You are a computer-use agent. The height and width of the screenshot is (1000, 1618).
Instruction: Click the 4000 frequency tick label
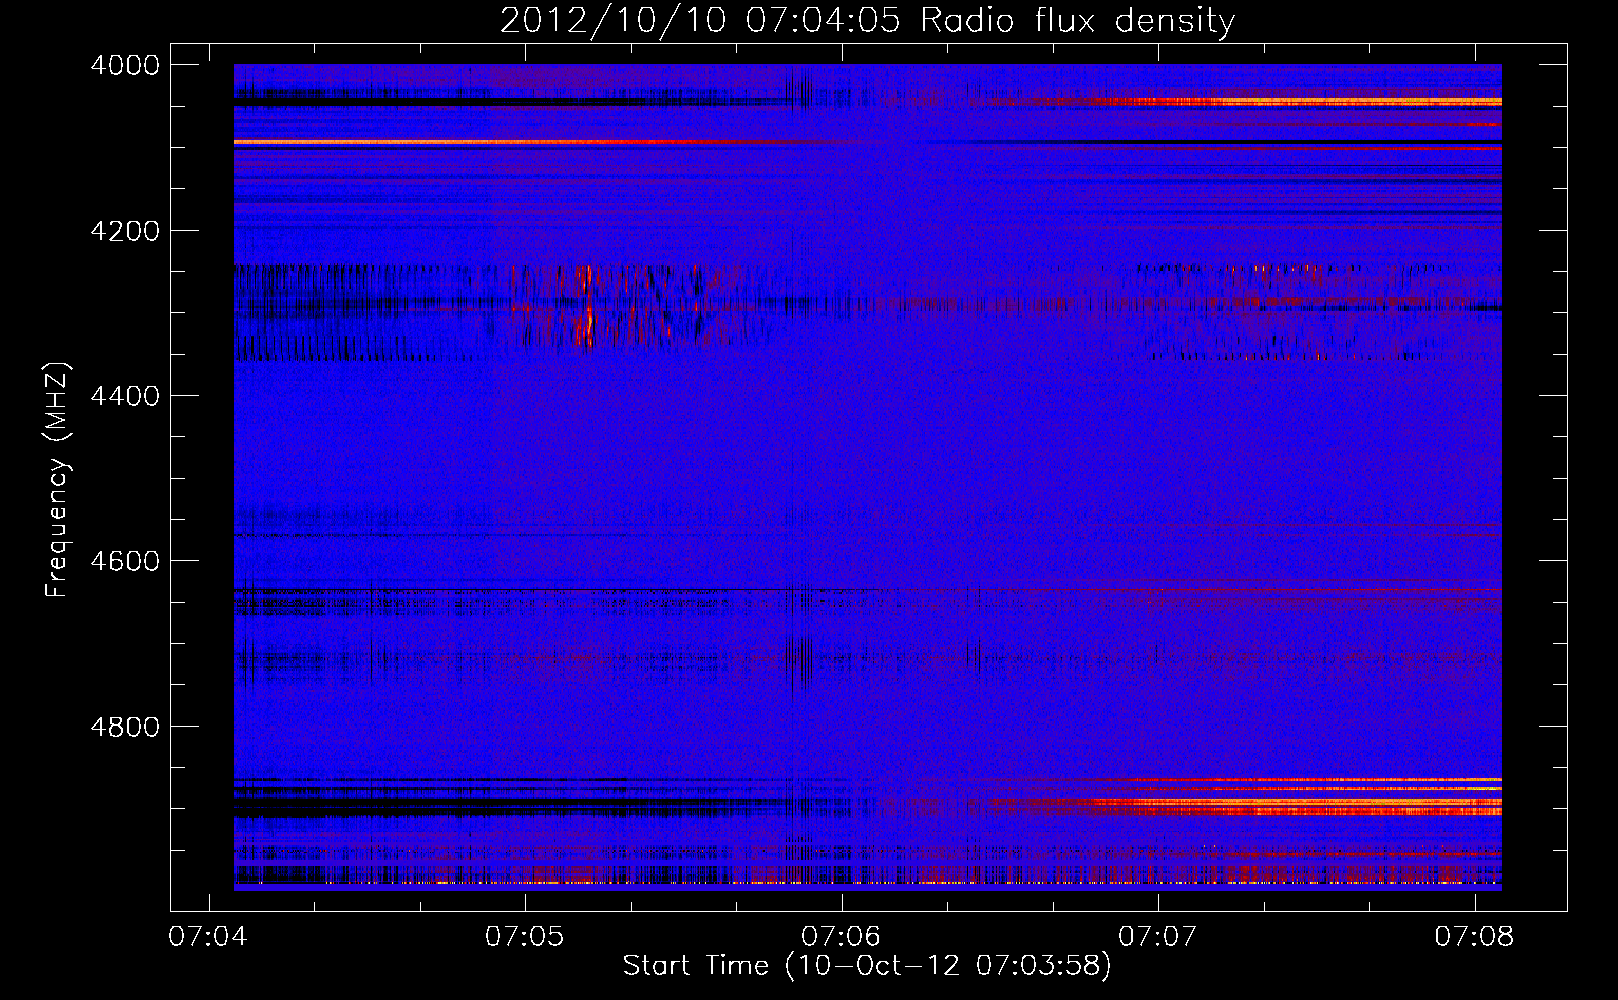coord(125,65)
